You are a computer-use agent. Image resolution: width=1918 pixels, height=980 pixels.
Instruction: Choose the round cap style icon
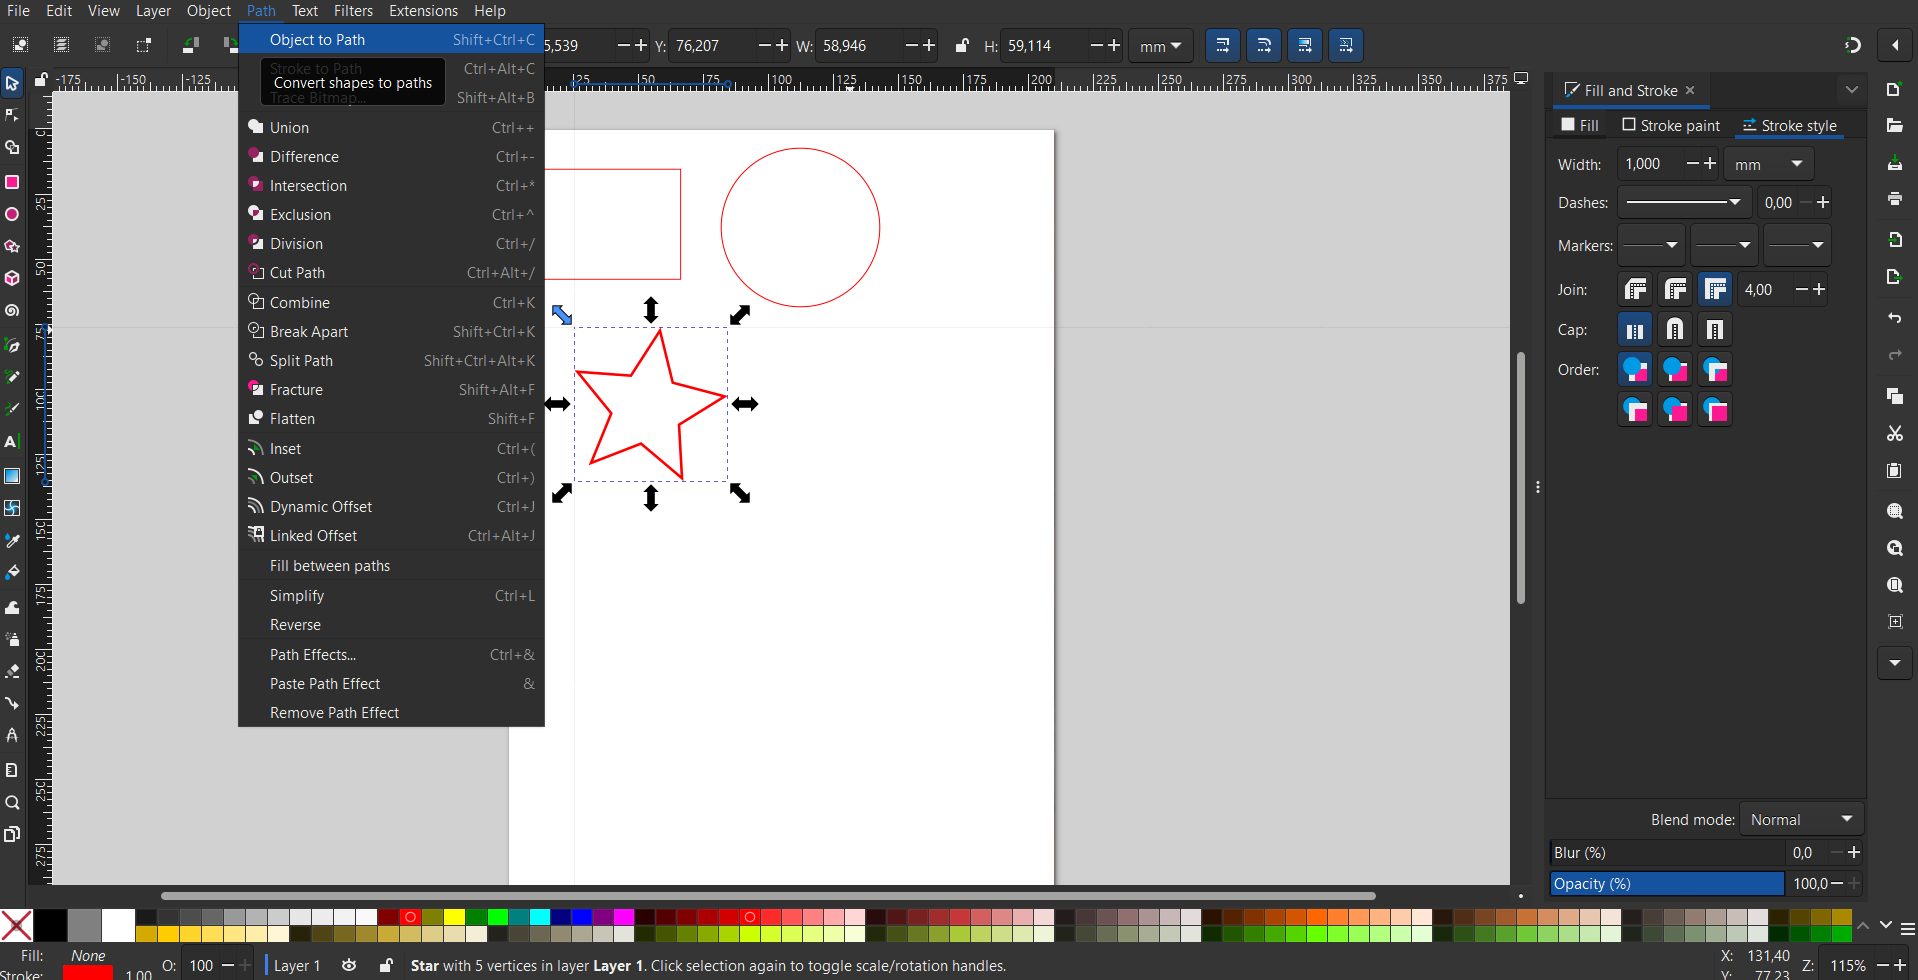(1675, 330)
